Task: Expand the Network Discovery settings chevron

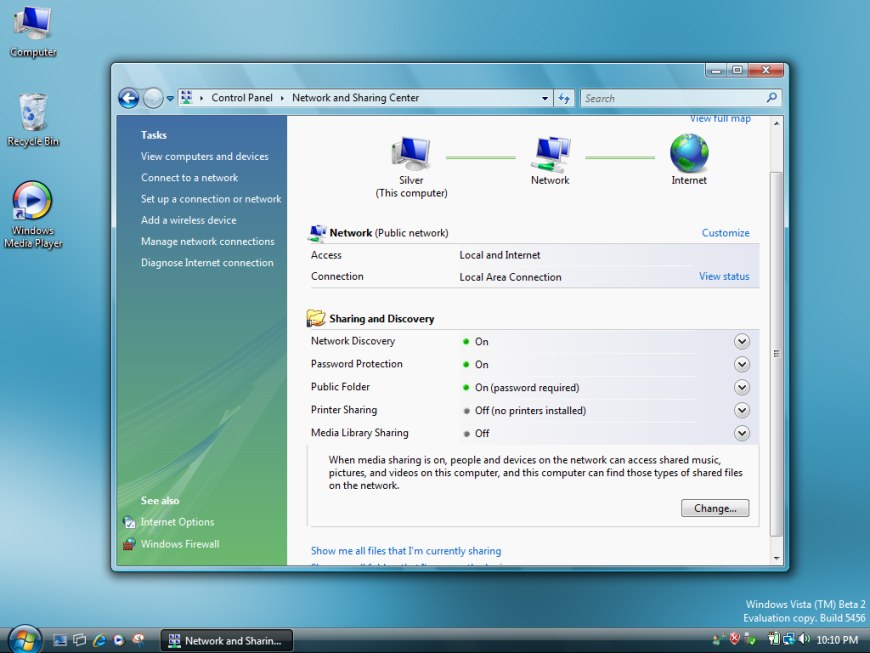Action: coord(742,341)
